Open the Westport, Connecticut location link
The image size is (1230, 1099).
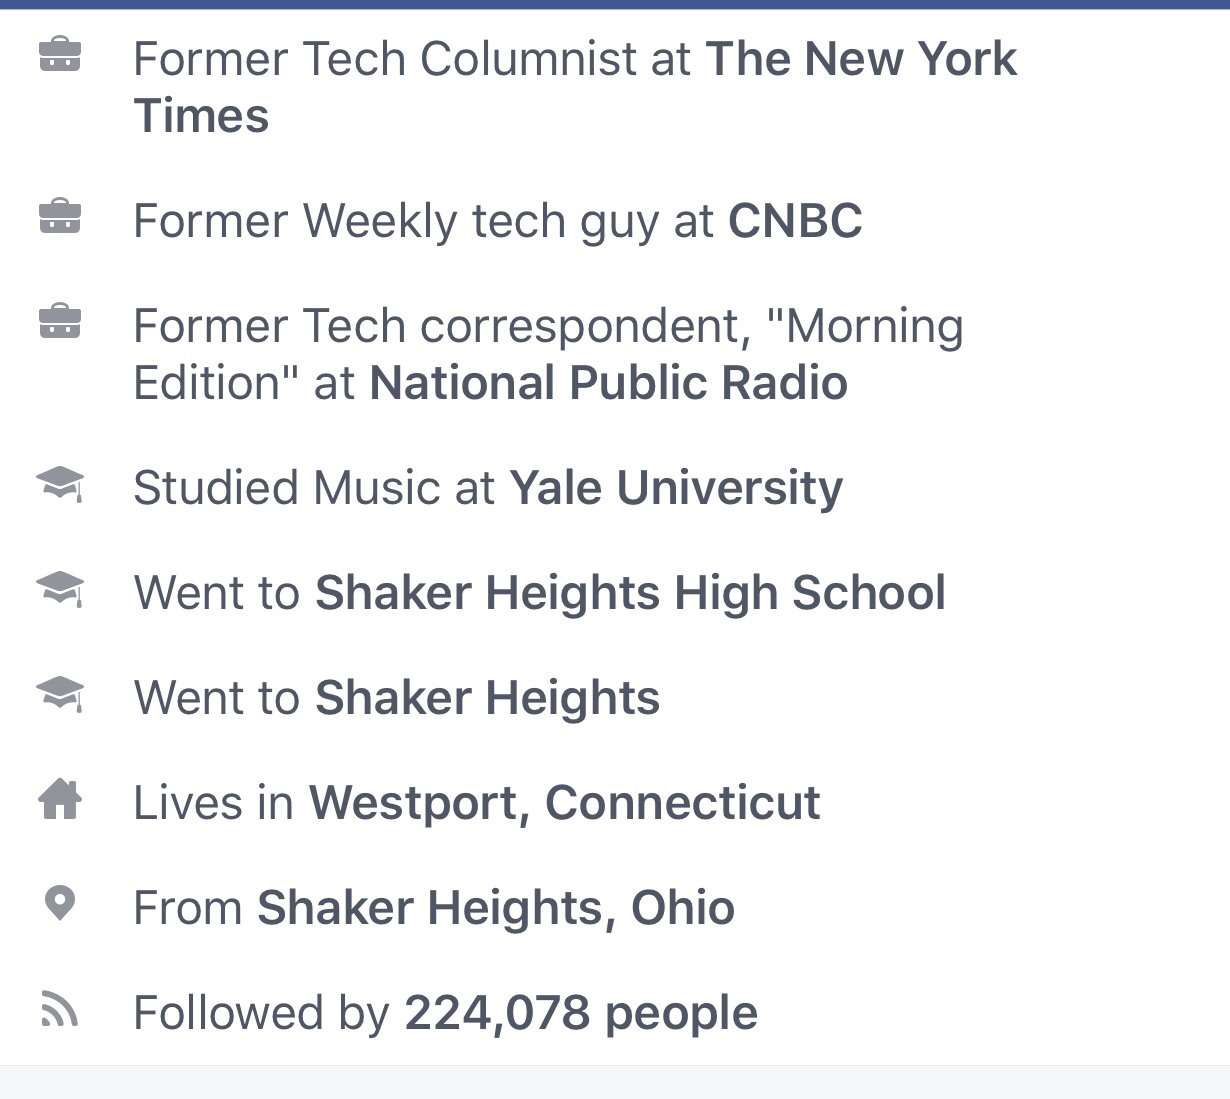(564, 803)
